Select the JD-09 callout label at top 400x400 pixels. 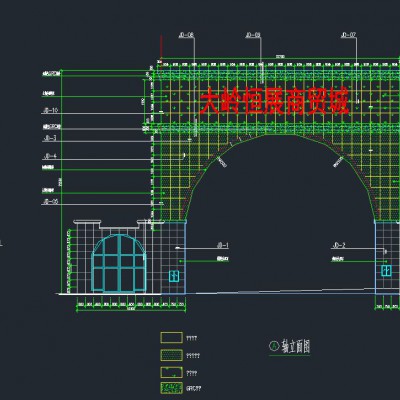(253, 35)
